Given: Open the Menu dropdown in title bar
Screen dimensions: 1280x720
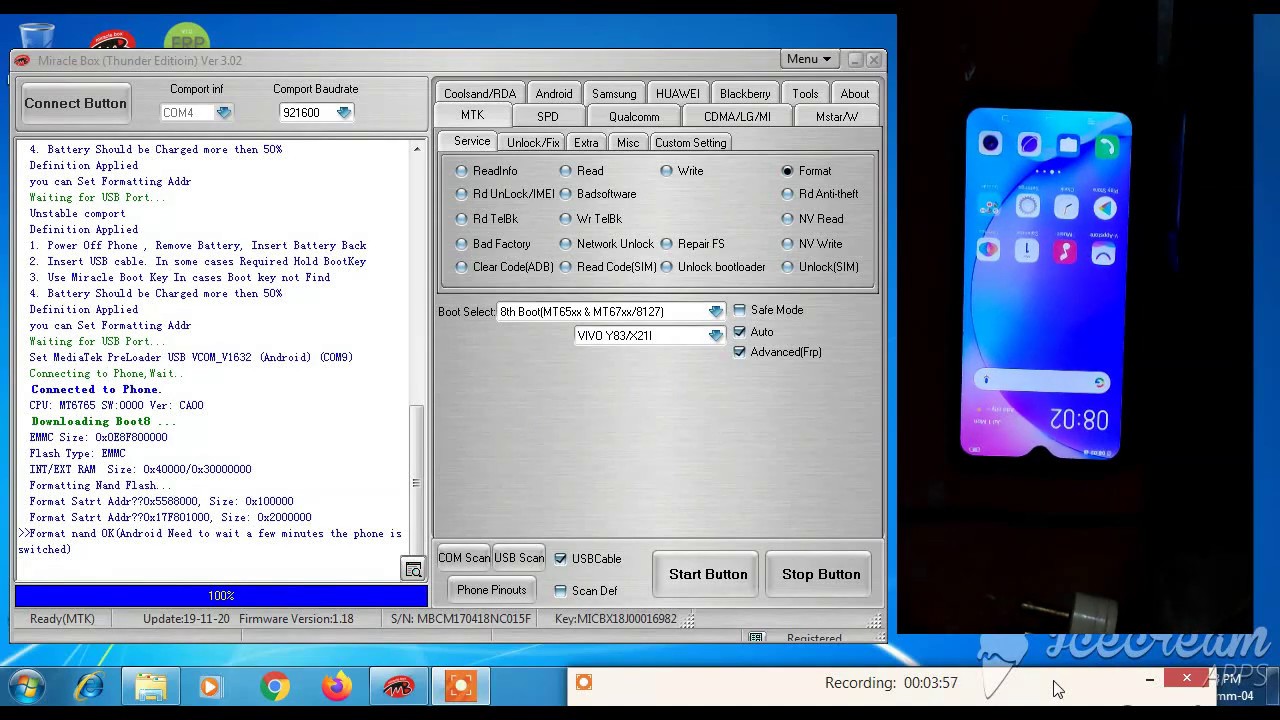Looking at the screenshot, I should click(810, 59).
